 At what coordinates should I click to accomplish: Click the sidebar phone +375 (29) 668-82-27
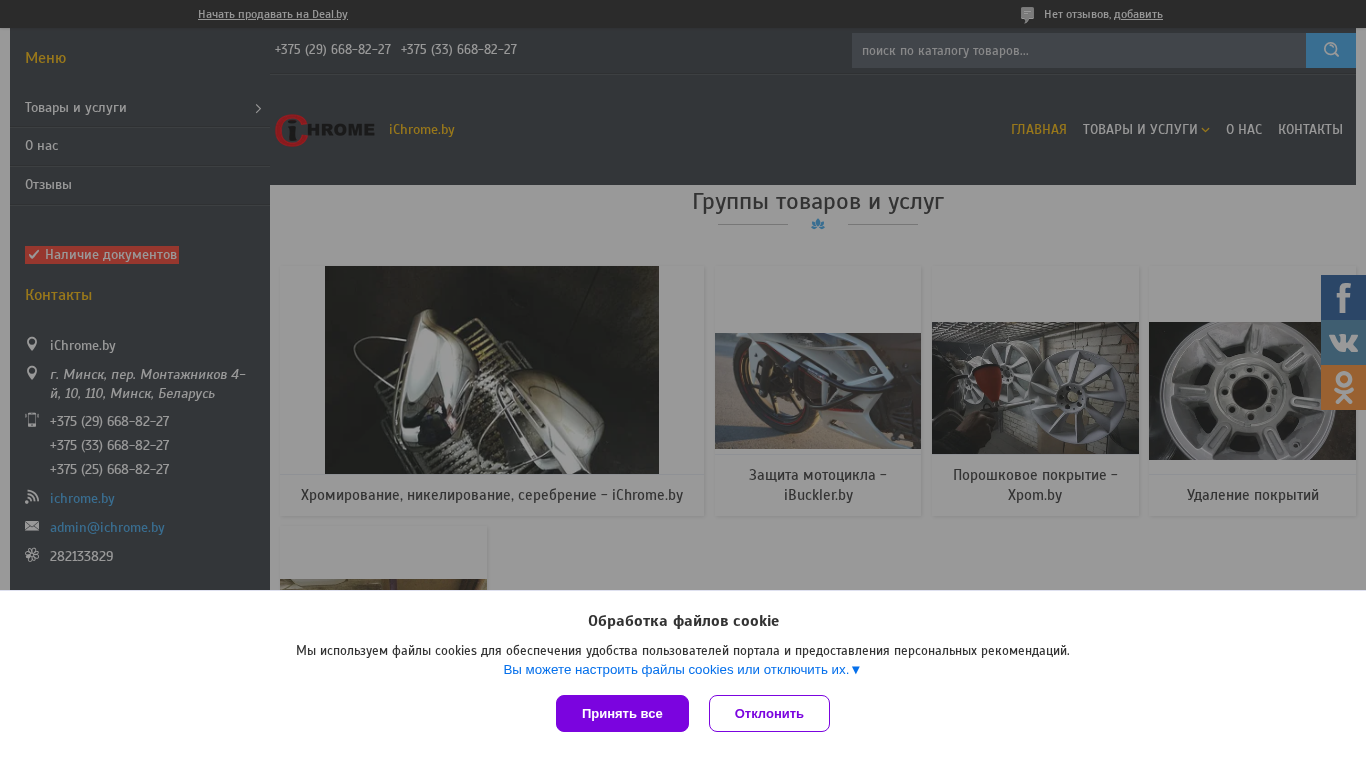click(x=110, y=421)
